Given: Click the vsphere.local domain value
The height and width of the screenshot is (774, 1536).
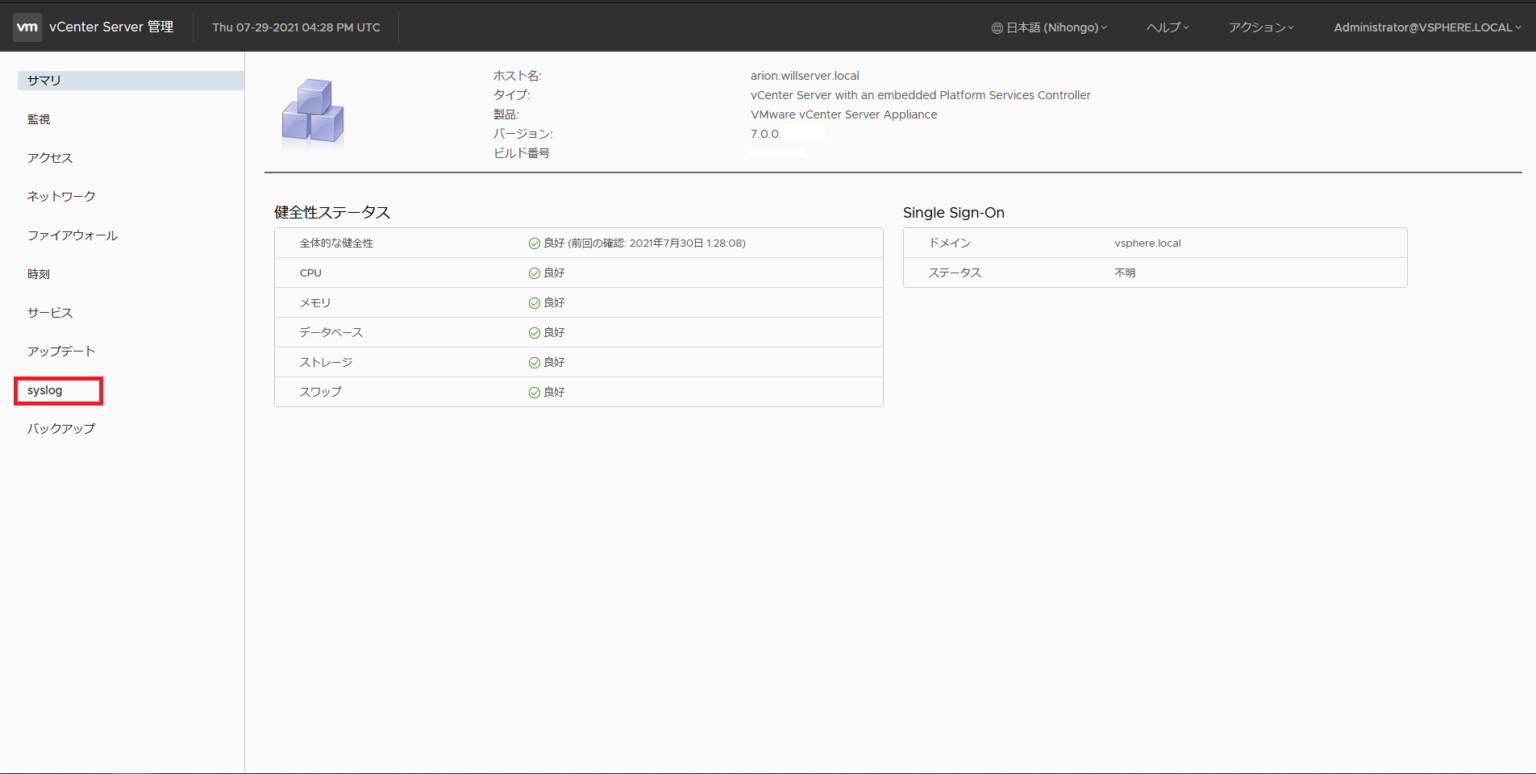Looking at the screenshot, I should pos(1147,243).
